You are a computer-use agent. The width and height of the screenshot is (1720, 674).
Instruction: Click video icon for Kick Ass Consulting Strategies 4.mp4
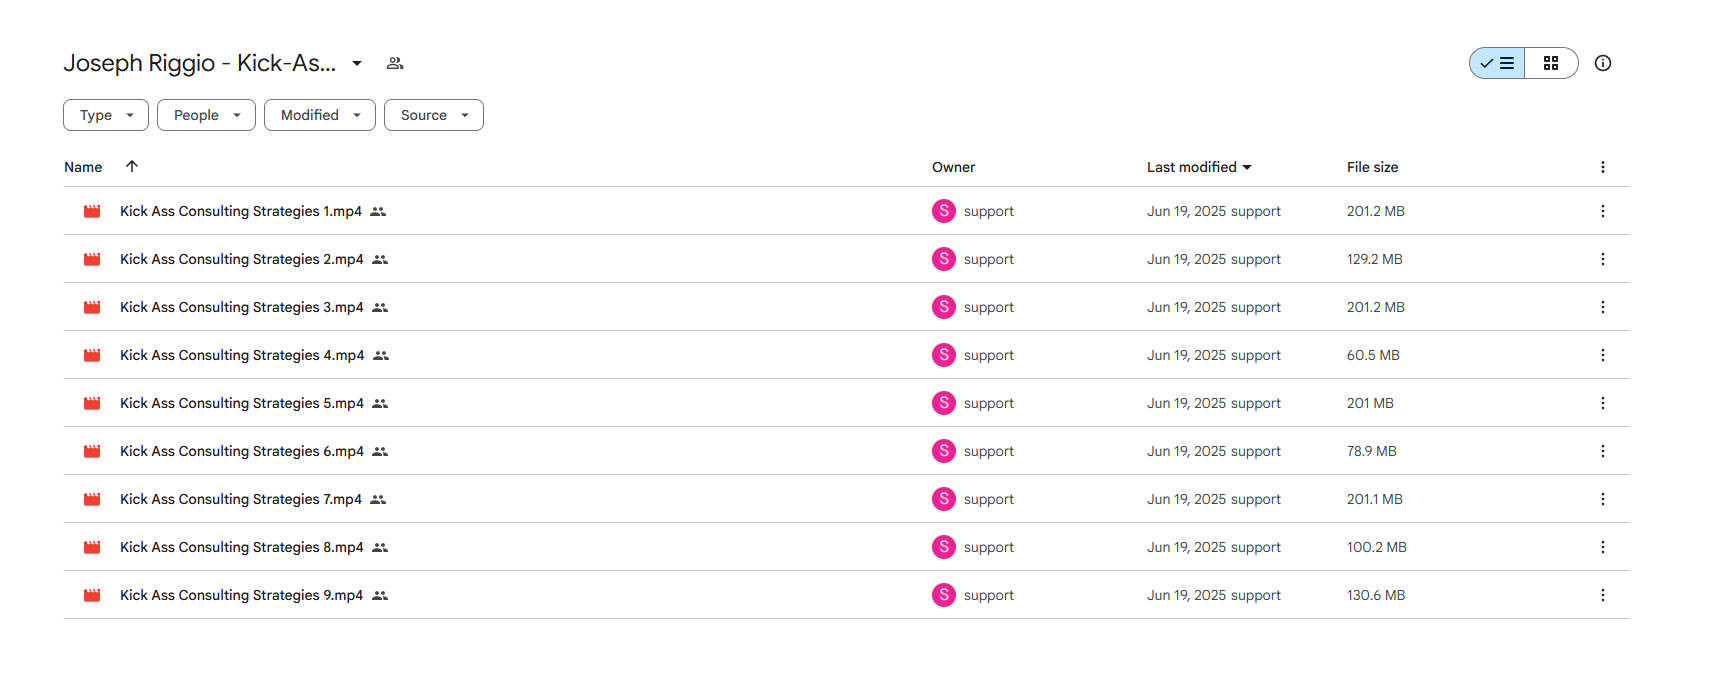coord(92,355)
